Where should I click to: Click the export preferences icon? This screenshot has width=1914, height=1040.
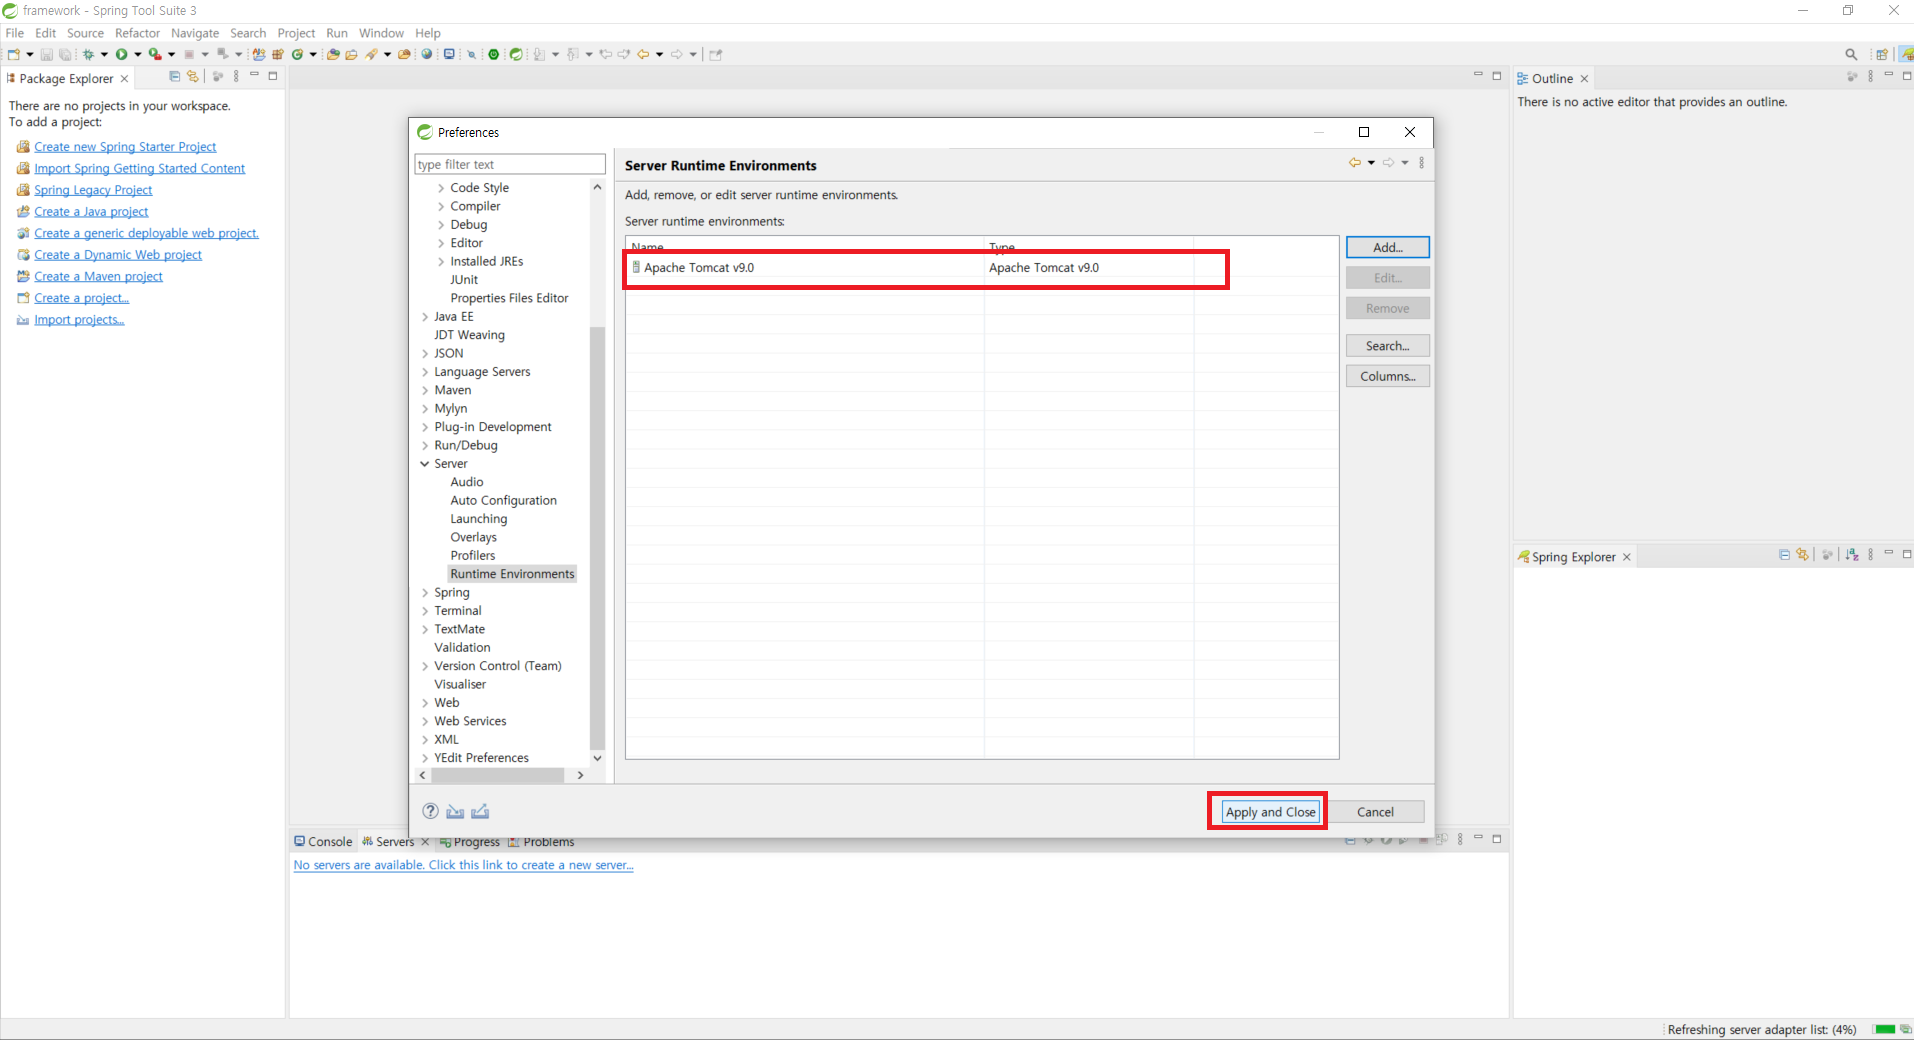click(480, 811)
